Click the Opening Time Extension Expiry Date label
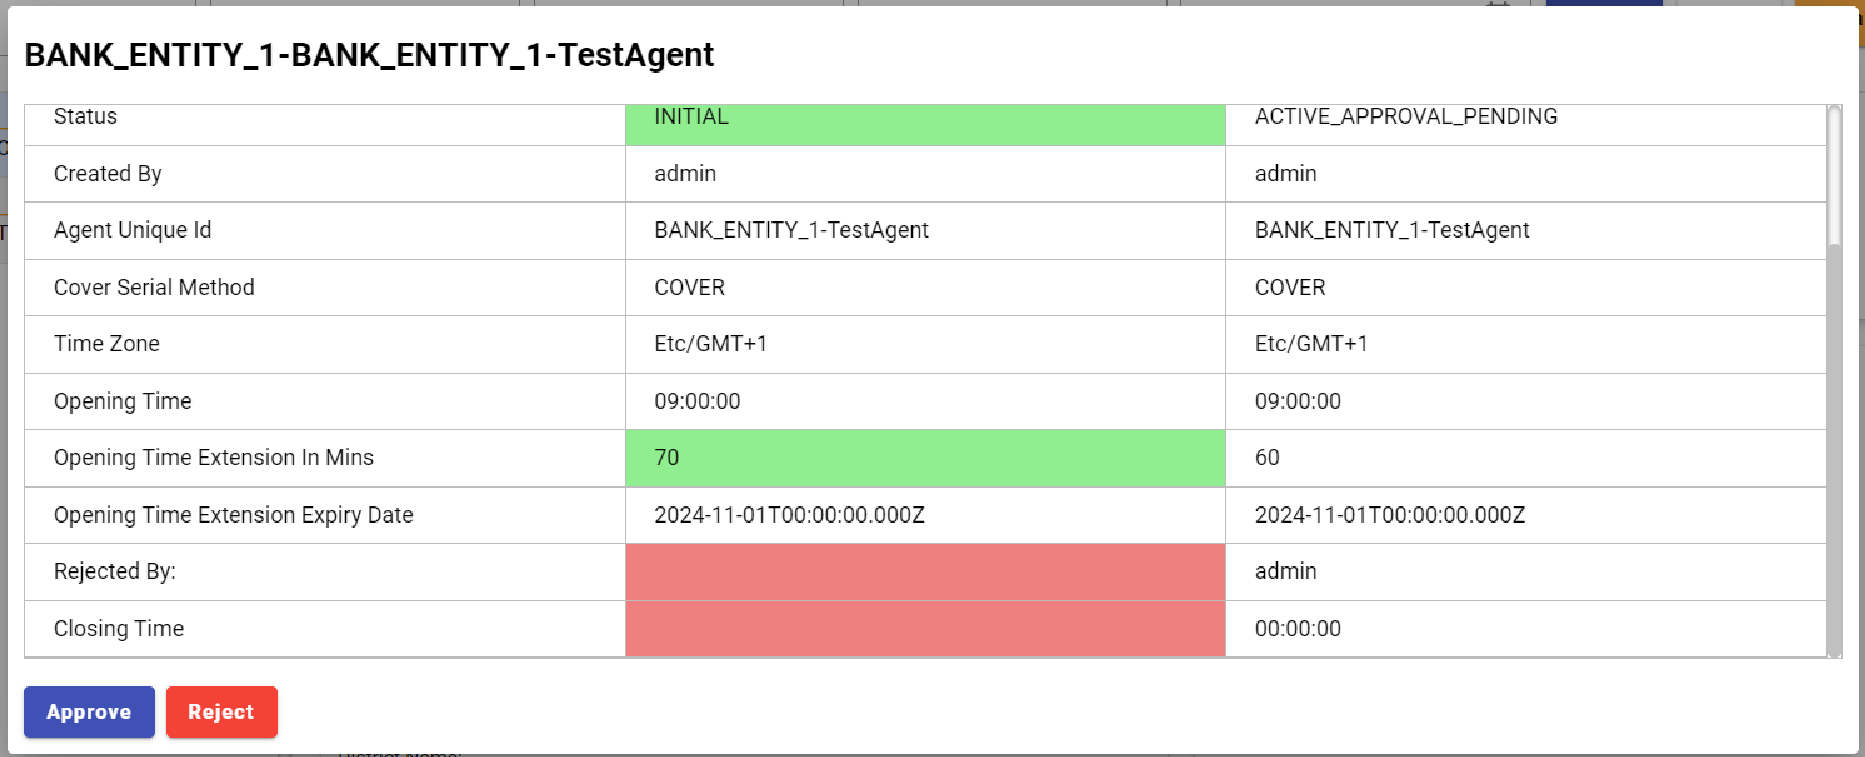This screenshot has width=1865, height=757. tap(233, 515)
